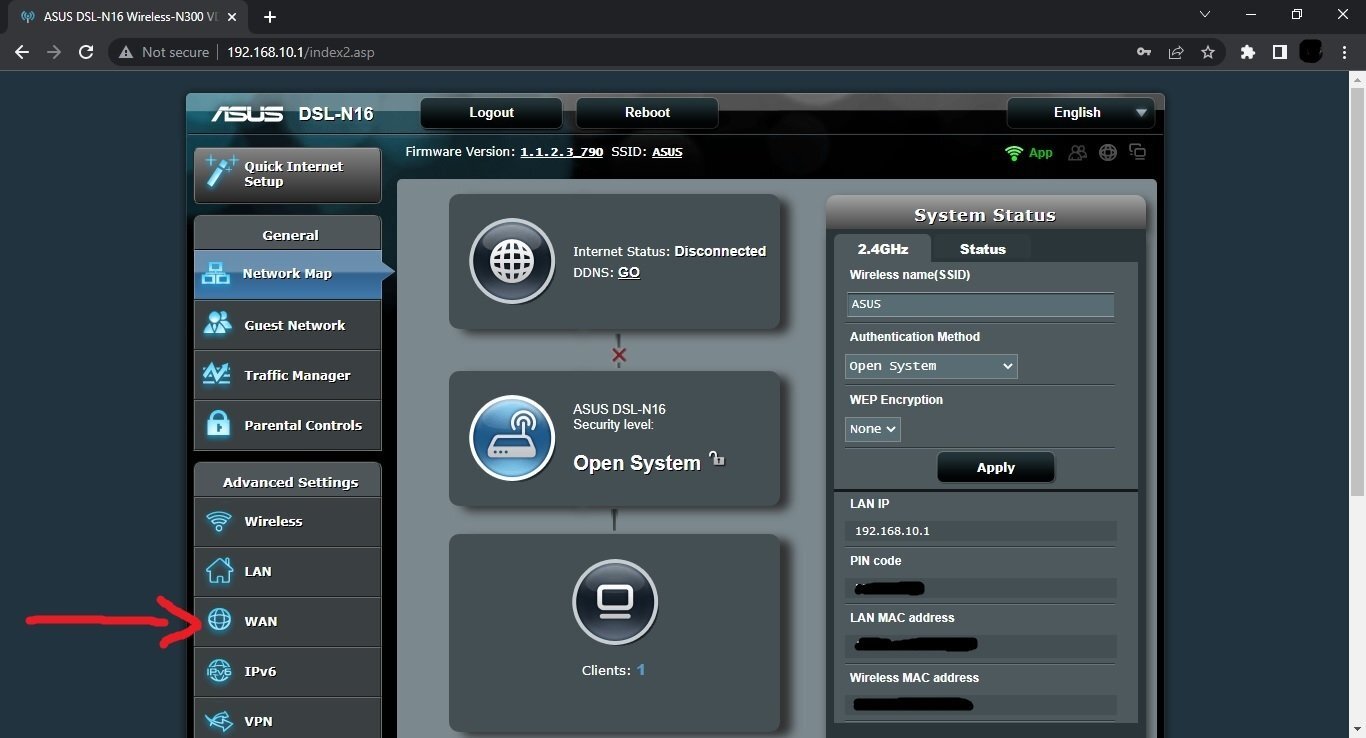Open Guest Network page
This screenshot has height=738, width=1366.
(x=287, y=325)
